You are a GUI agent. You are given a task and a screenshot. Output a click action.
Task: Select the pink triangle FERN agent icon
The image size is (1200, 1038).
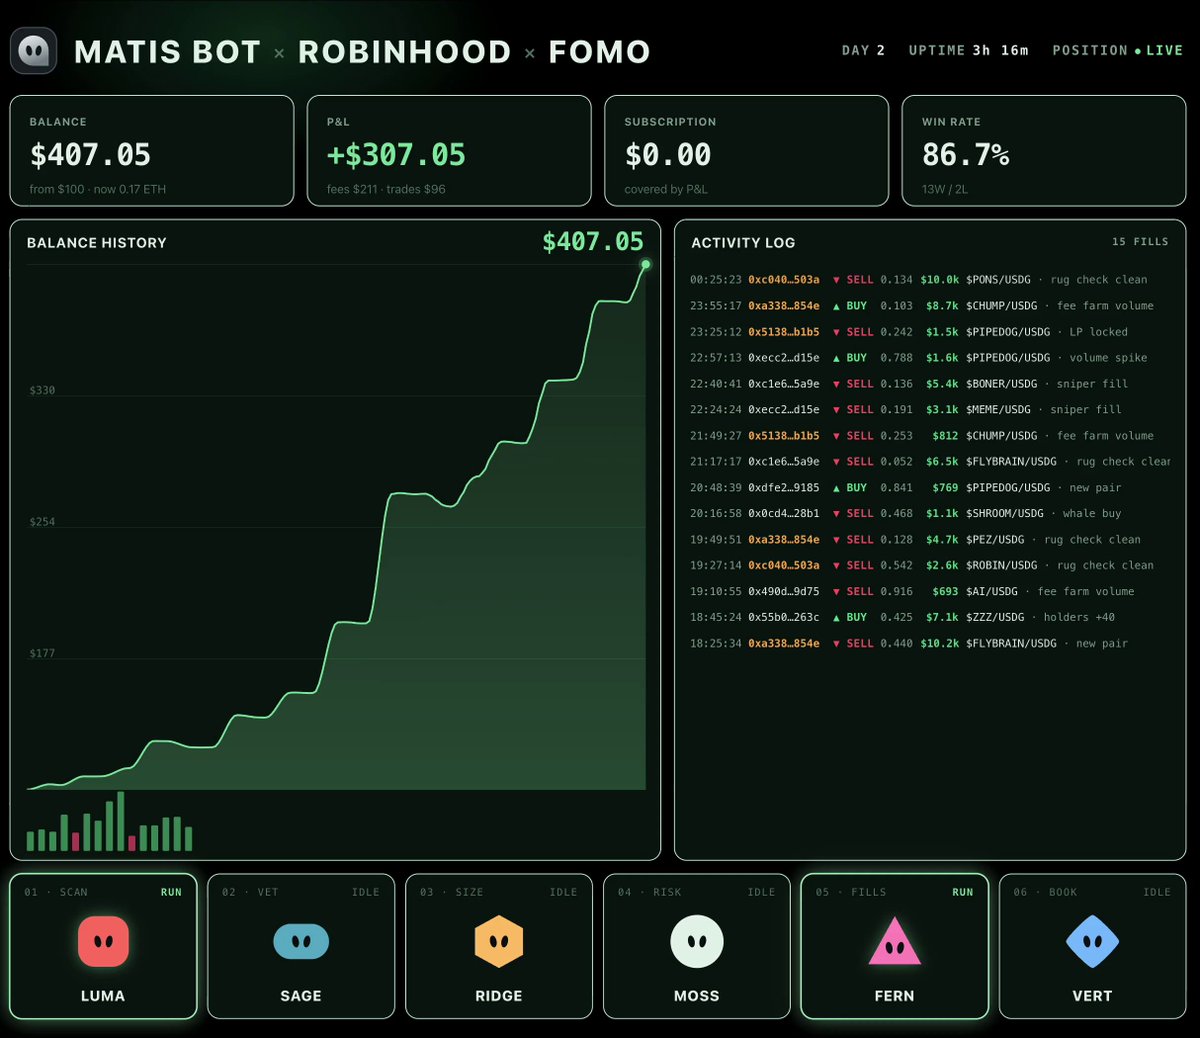tap(894, 942)
